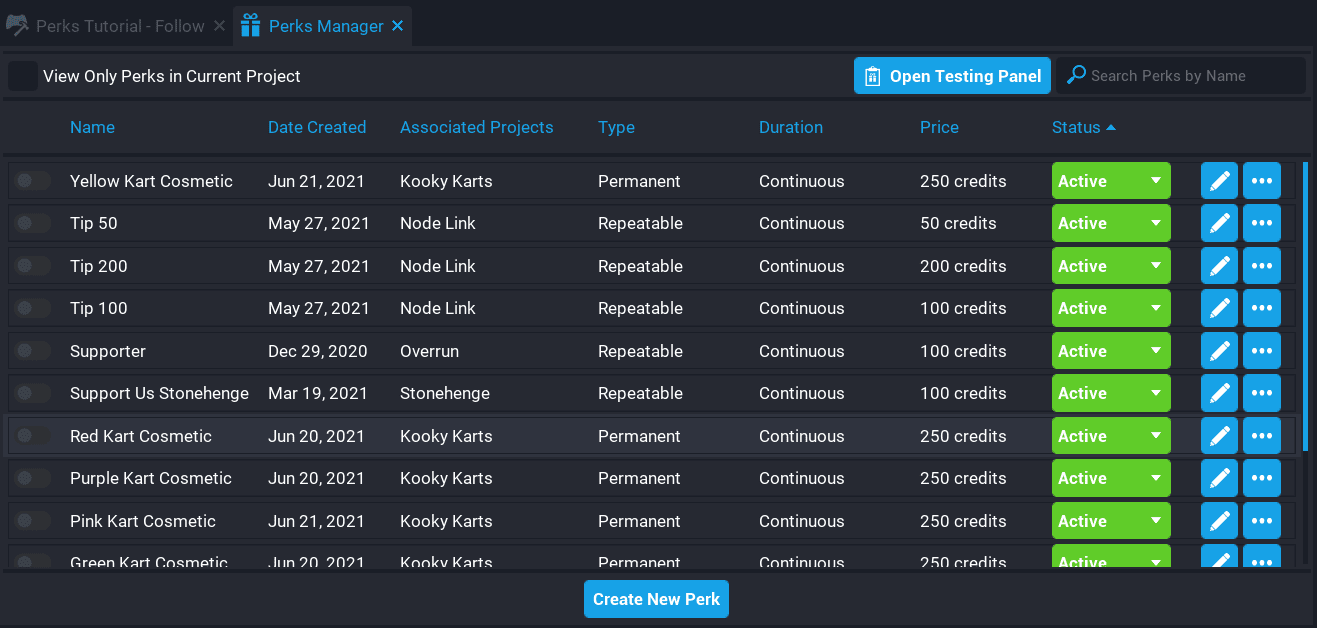Edit the Support Us Stonehenge perk
Screen dimensions: 1317x628
(x=1218, y=393)
